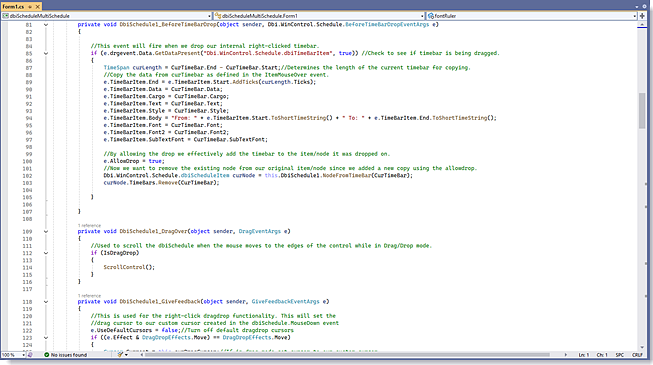
Task: Click e.AllowDrop on line 100
Action: 121,161
